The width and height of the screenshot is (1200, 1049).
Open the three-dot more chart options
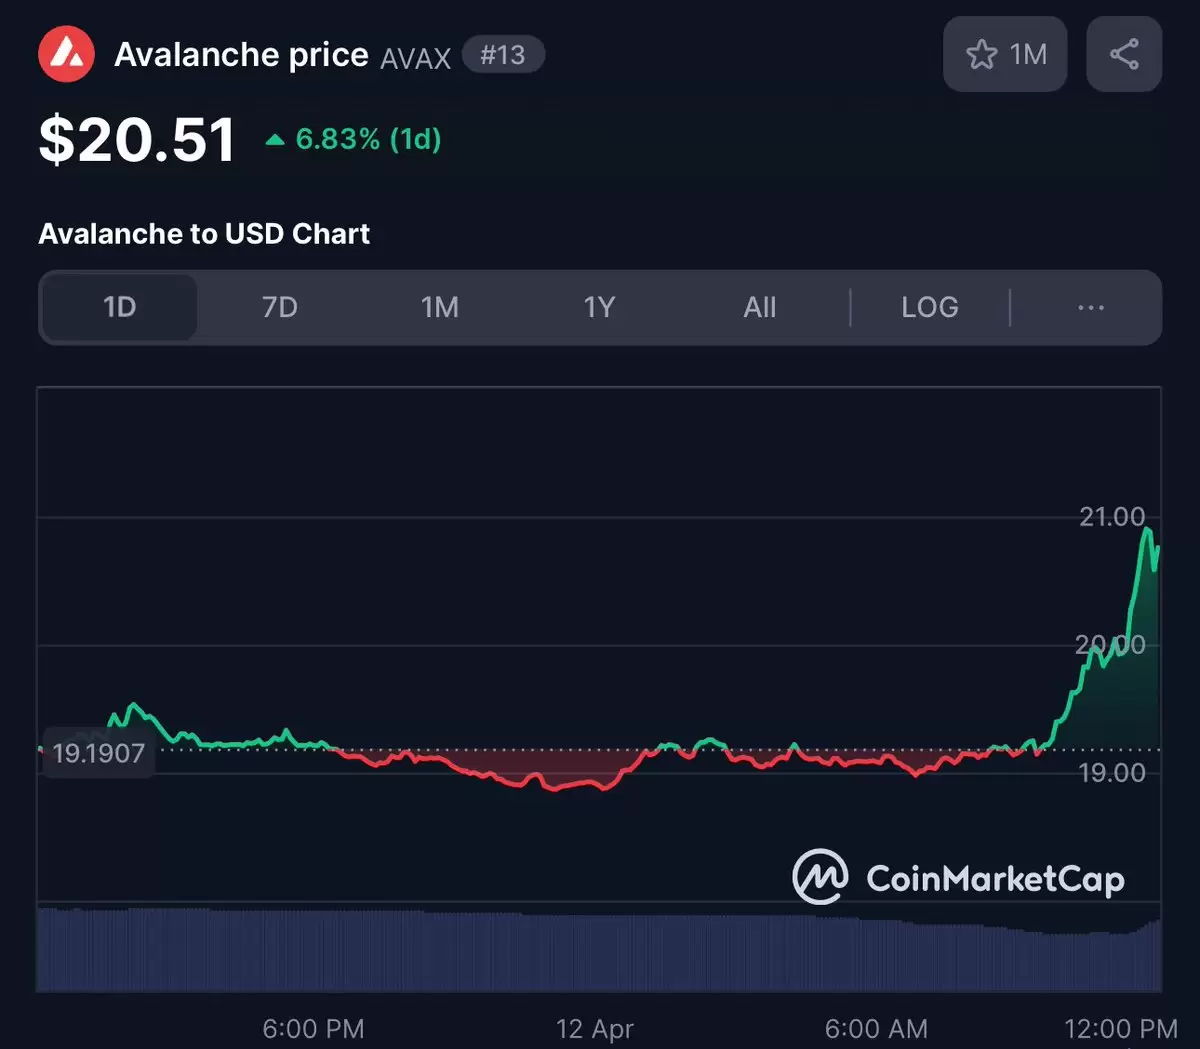click(1090, 307)
